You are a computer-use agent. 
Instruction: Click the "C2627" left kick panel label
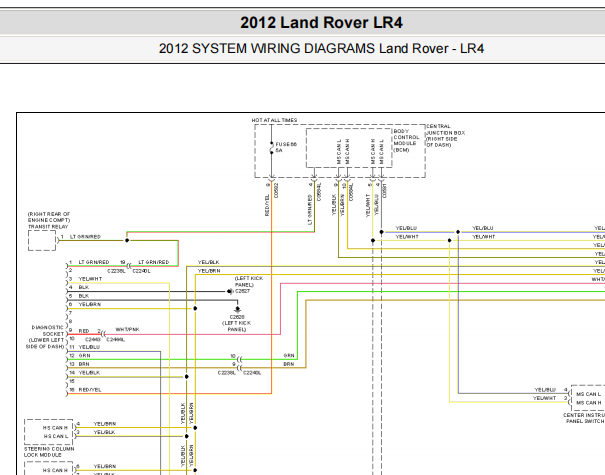[243, 291]
